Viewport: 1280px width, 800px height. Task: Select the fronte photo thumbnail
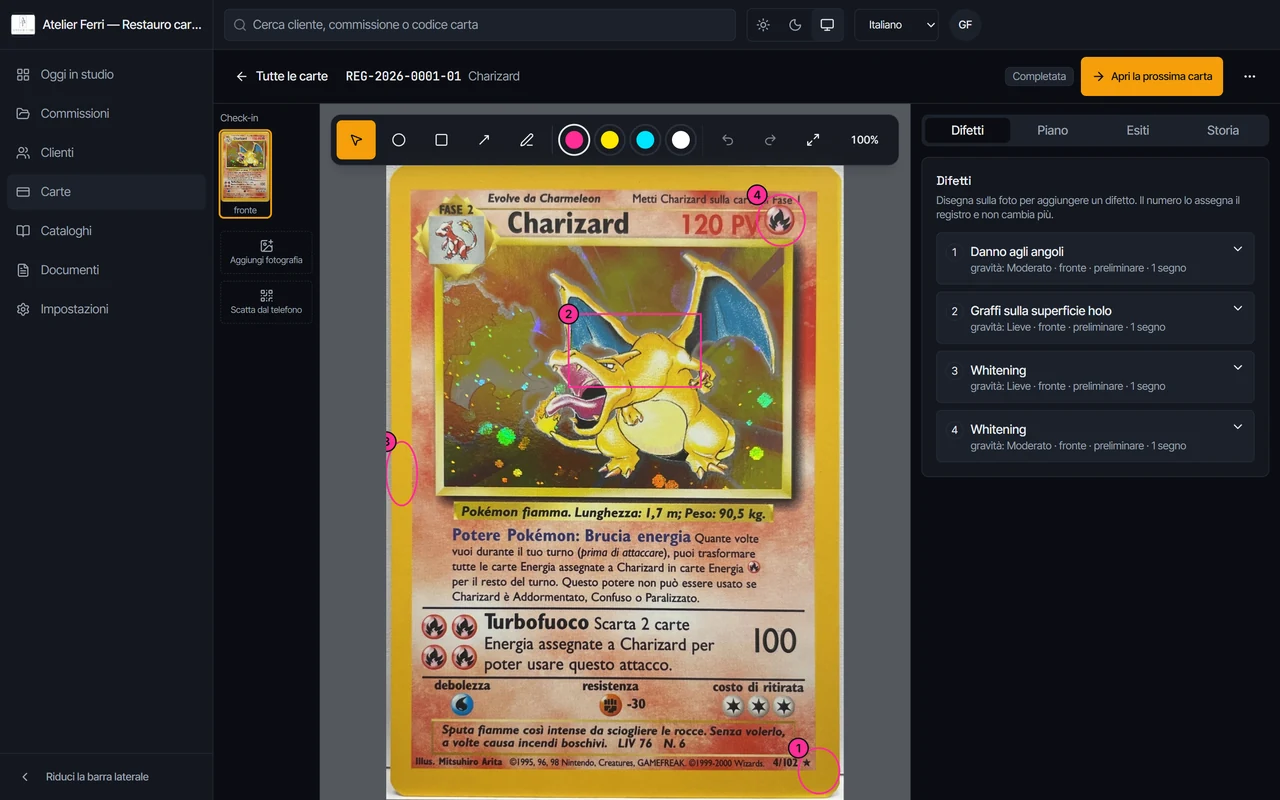(245, 173)
